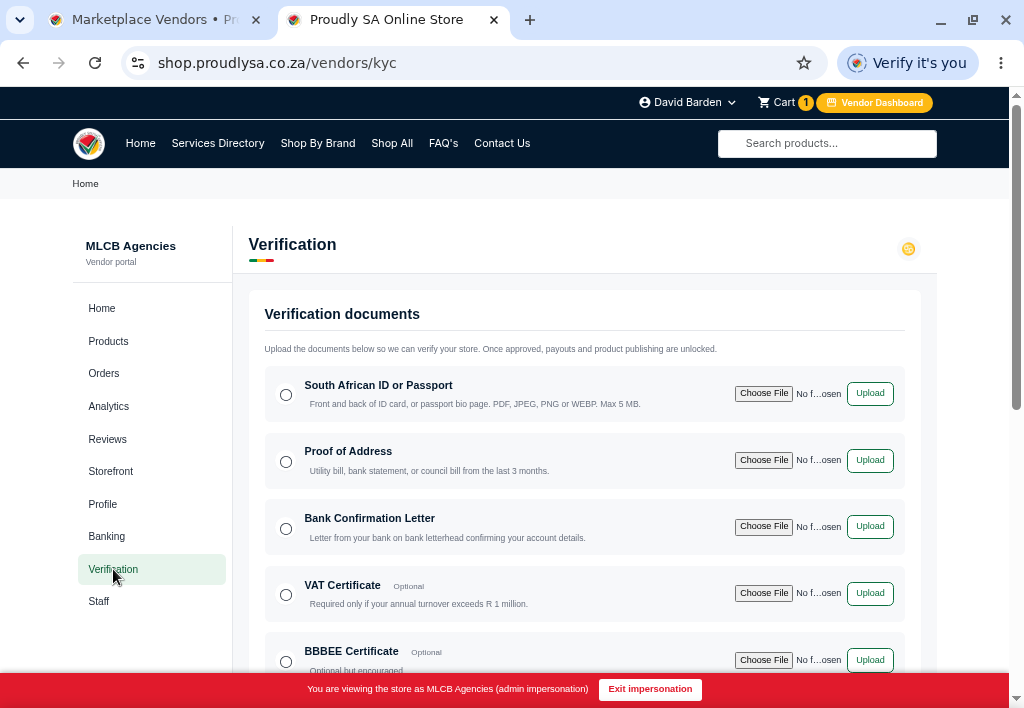Viewport: 1024px width, 708px height.
Task: Switch to the Marketplace Vendors tab
Action: (155, 20)
